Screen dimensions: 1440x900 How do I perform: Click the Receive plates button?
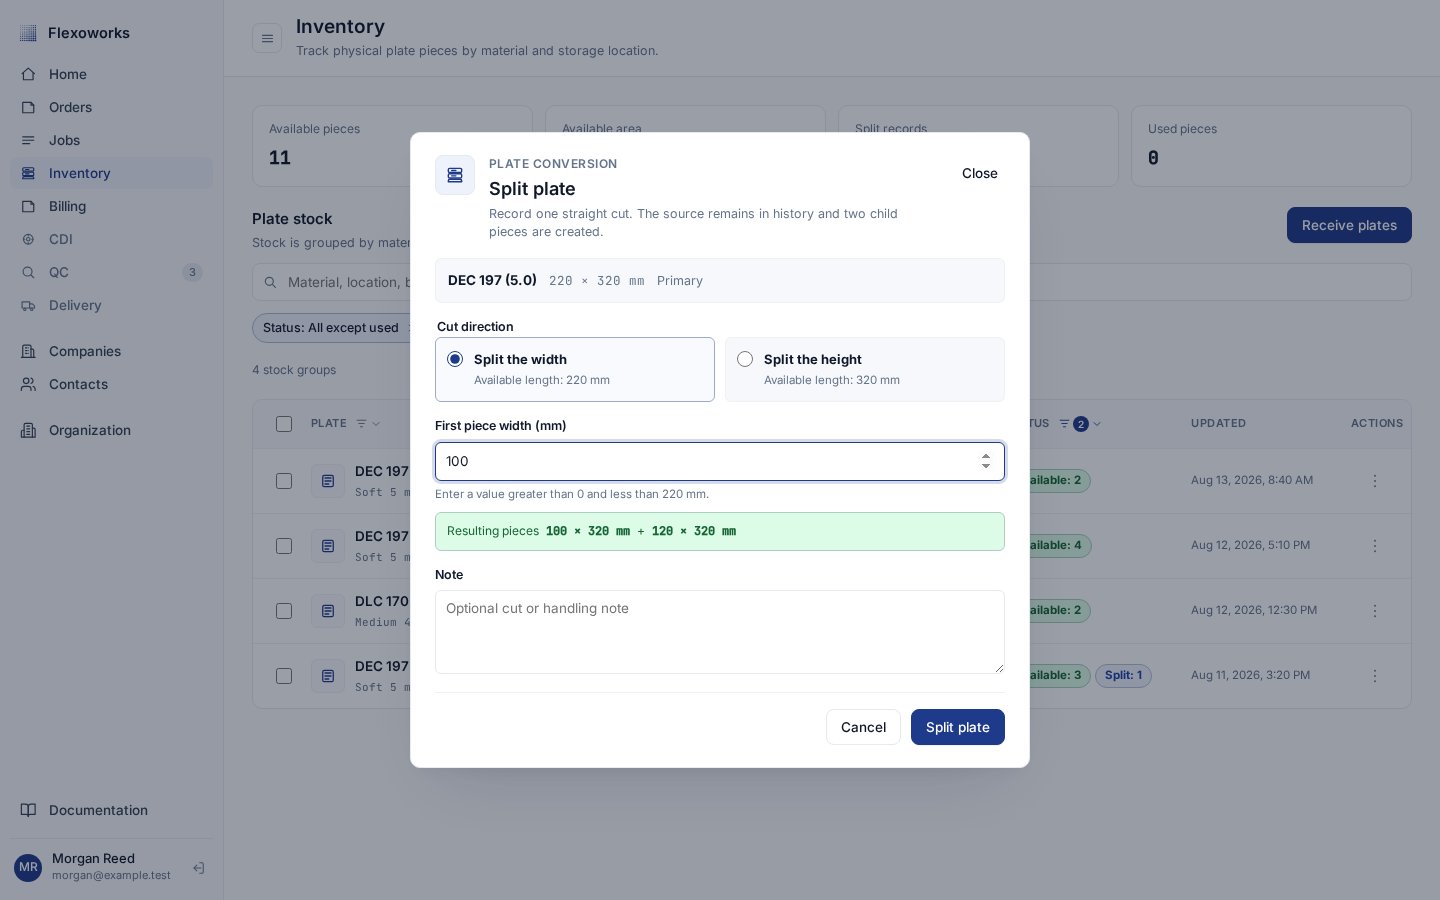click(1349, 225)
